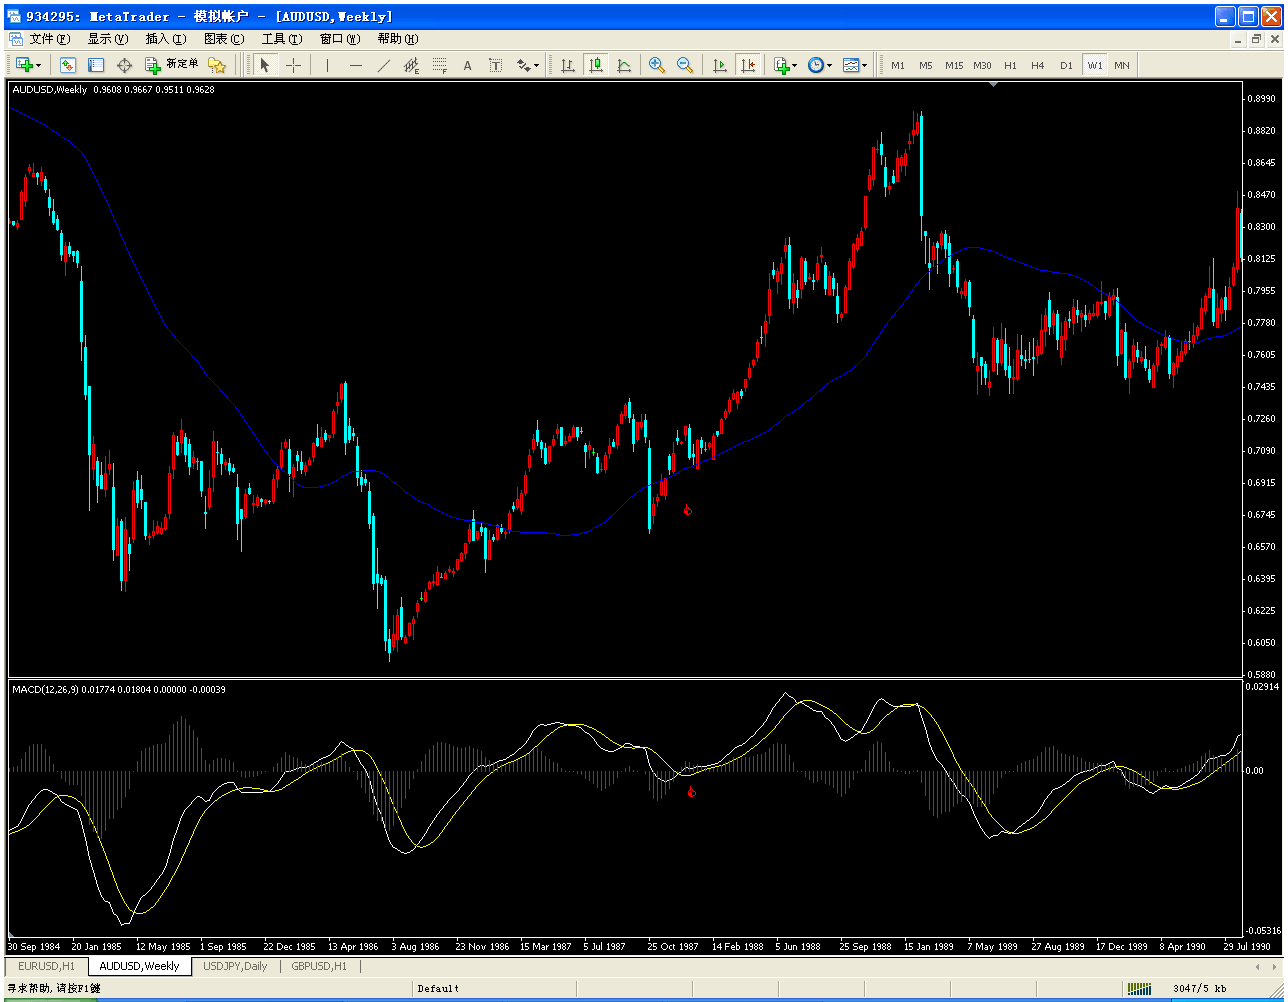The width and height of the screenshot is (1288, 1002).
Task: Zoom out of the chart
Action: (x=685, y=65)
